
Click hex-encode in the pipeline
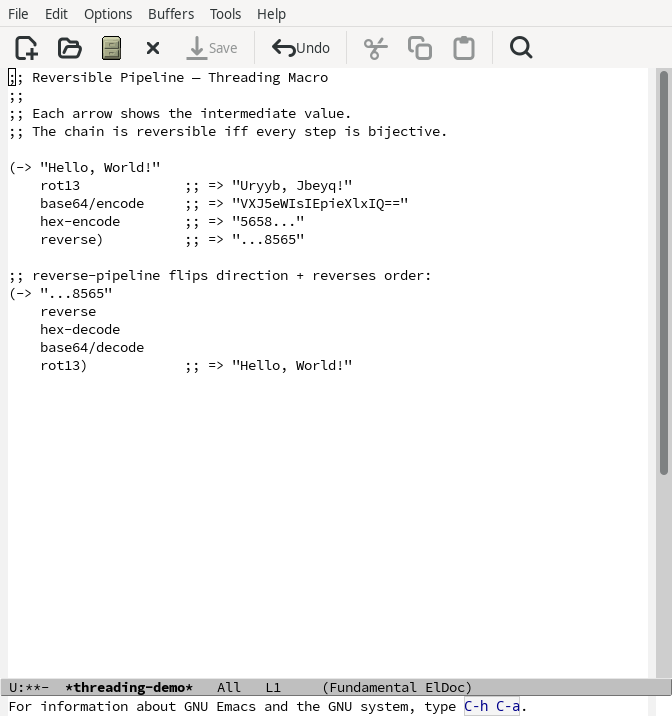80,221
